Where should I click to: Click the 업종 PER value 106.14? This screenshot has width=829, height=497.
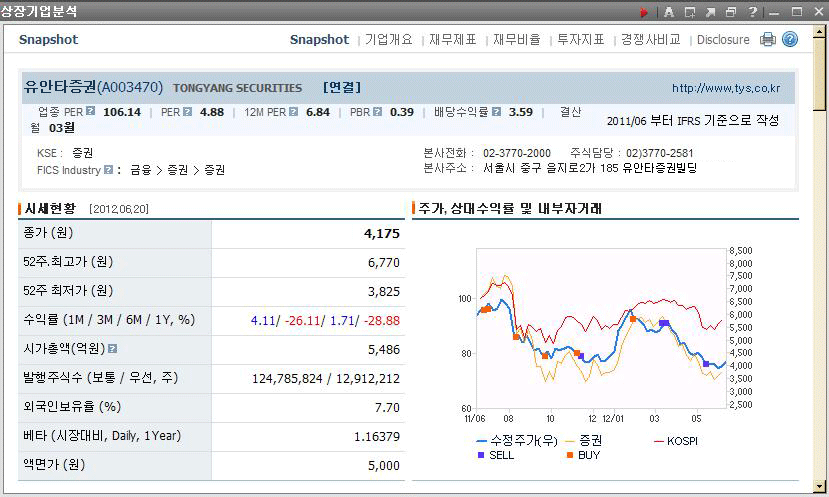coord(122,112)
